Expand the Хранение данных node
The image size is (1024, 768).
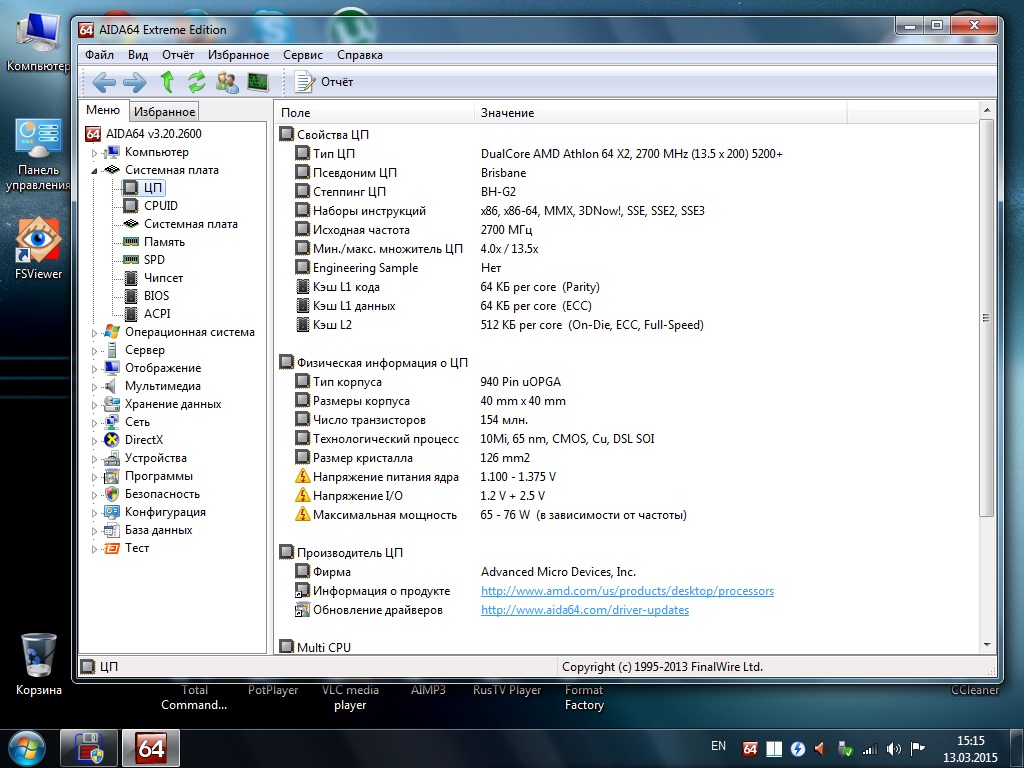tap(94, 404)
